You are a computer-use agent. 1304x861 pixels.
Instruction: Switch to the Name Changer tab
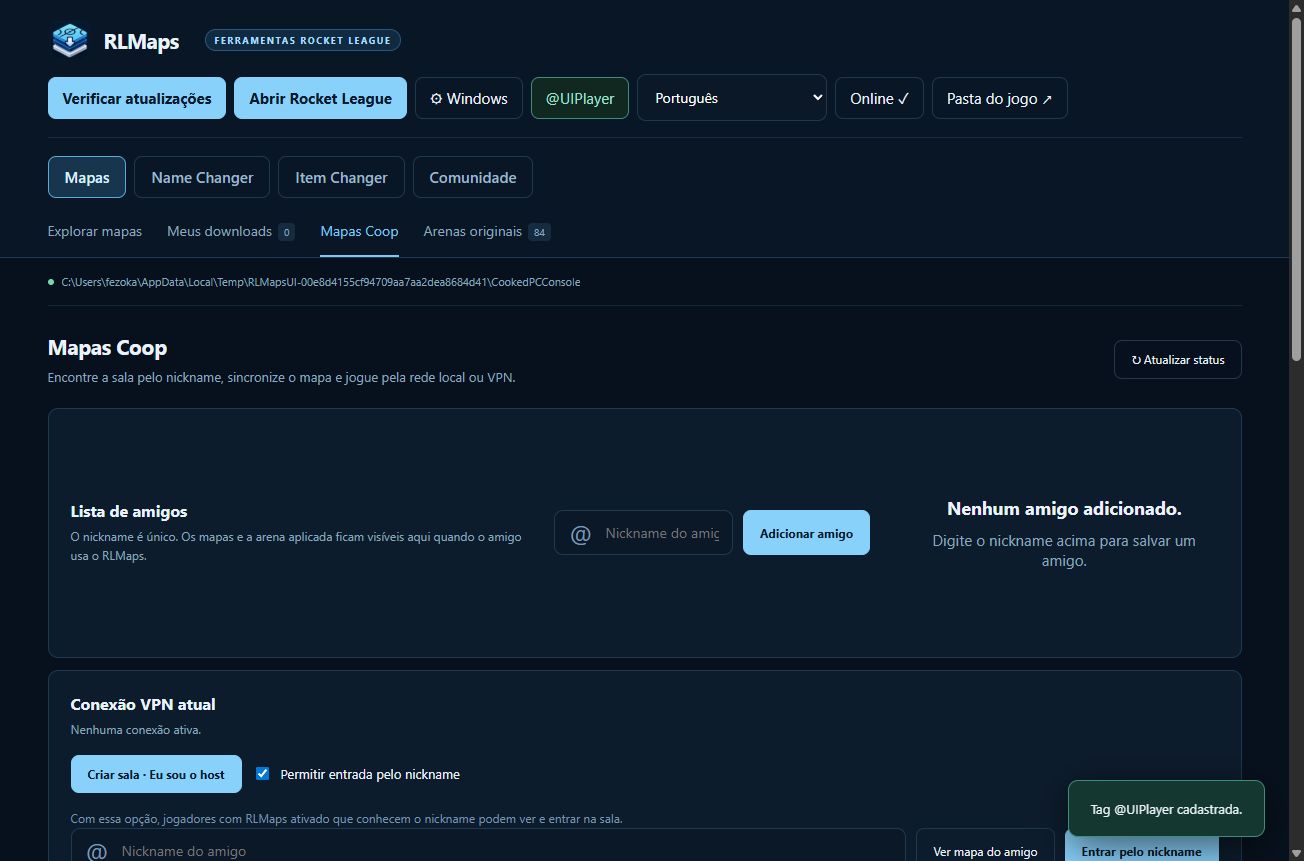tap(202, 177)
